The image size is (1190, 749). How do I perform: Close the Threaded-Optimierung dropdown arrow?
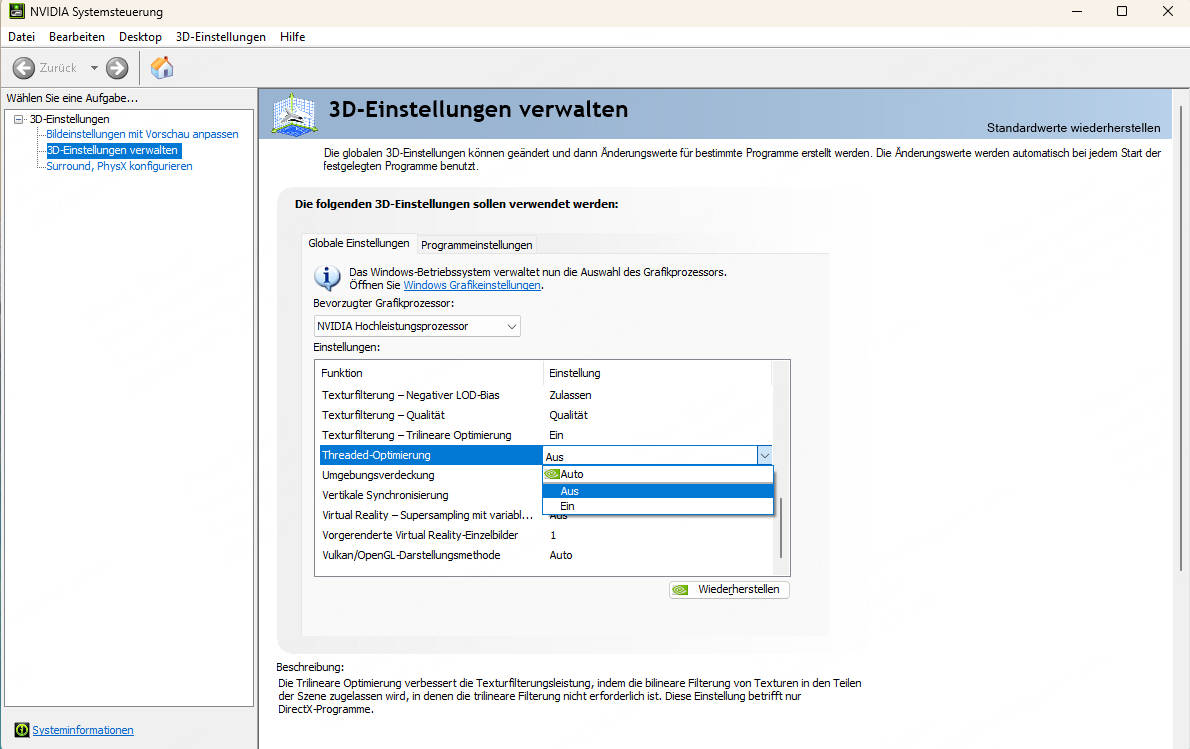(764, 455)
